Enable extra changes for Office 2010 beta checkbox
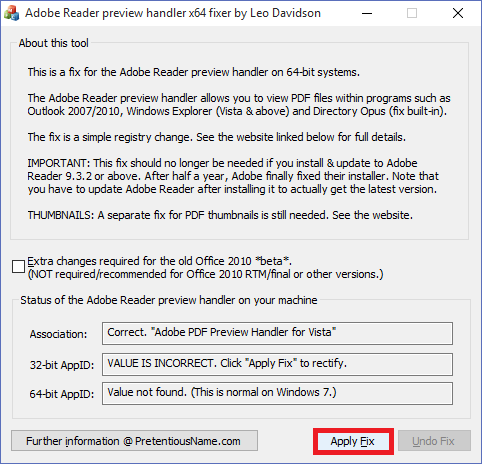482x464 pixels. tap(18, 267)
